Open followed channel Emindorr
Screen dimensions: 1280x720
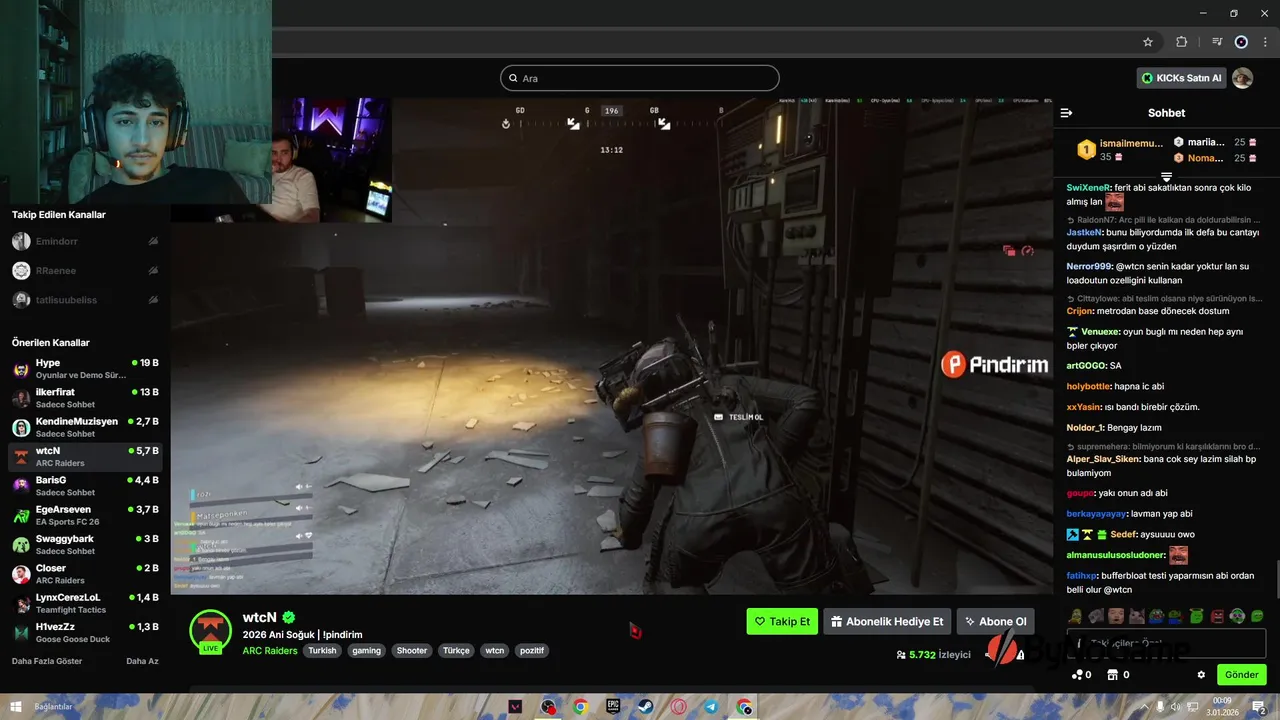coord(85,241)
